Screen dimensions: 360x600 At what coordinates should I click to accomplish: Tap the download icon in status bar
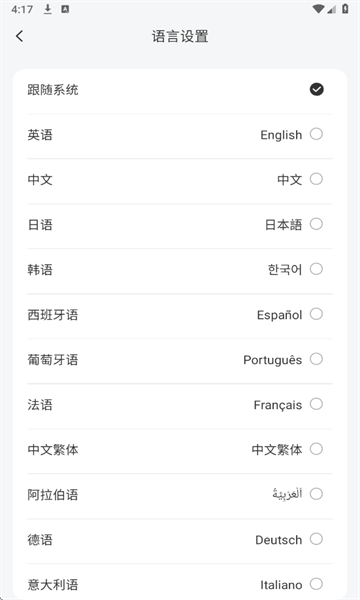47,9
